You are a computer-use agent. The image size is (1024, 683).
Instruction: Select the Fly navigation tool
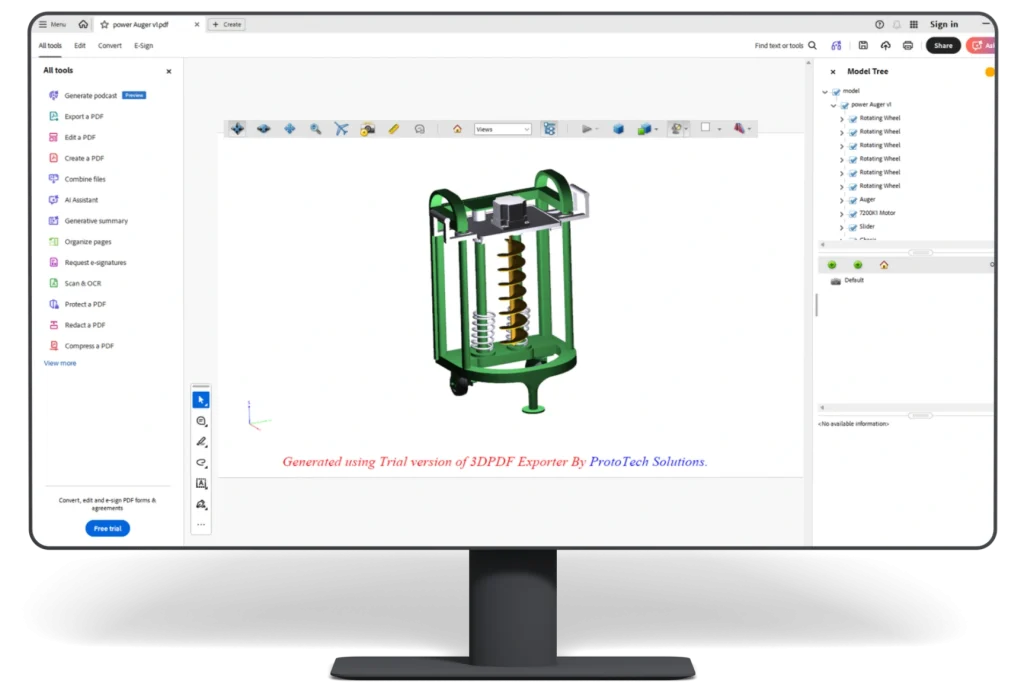(x=340, y=128)
